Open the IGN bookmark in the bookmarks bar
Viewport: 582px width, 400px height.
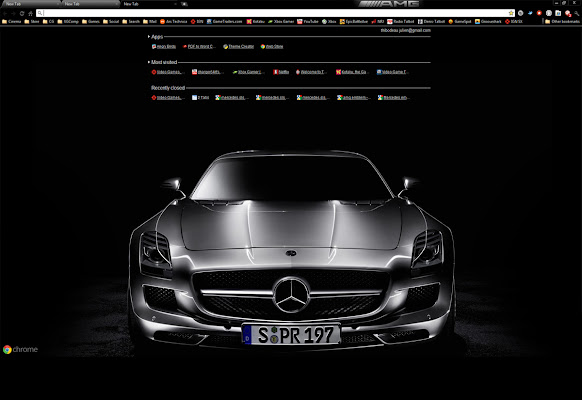tap(197, 22)
